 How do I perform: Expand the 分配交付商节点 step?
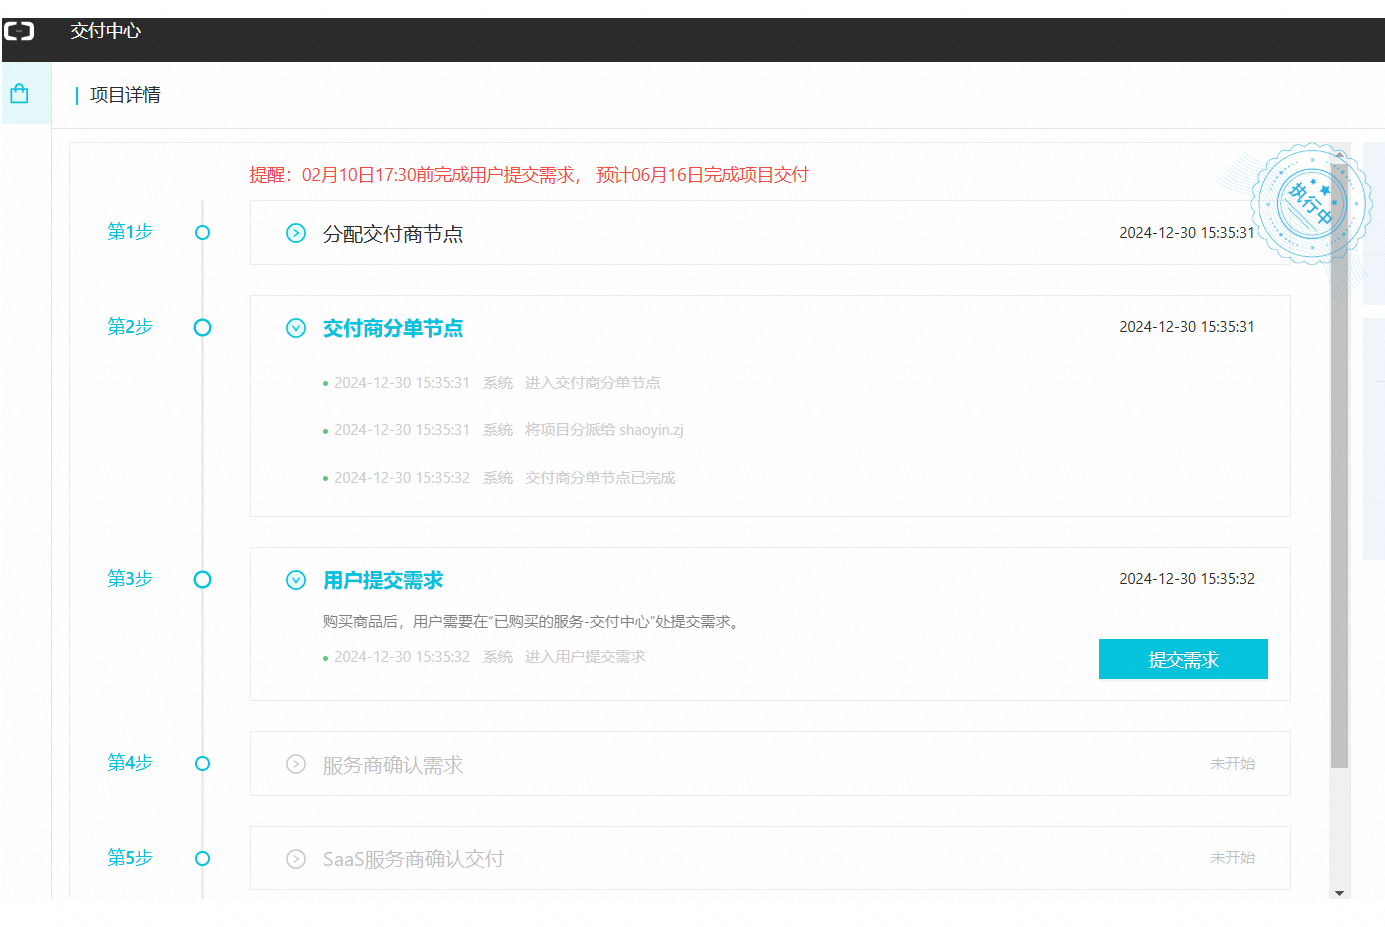coord(296,233)
